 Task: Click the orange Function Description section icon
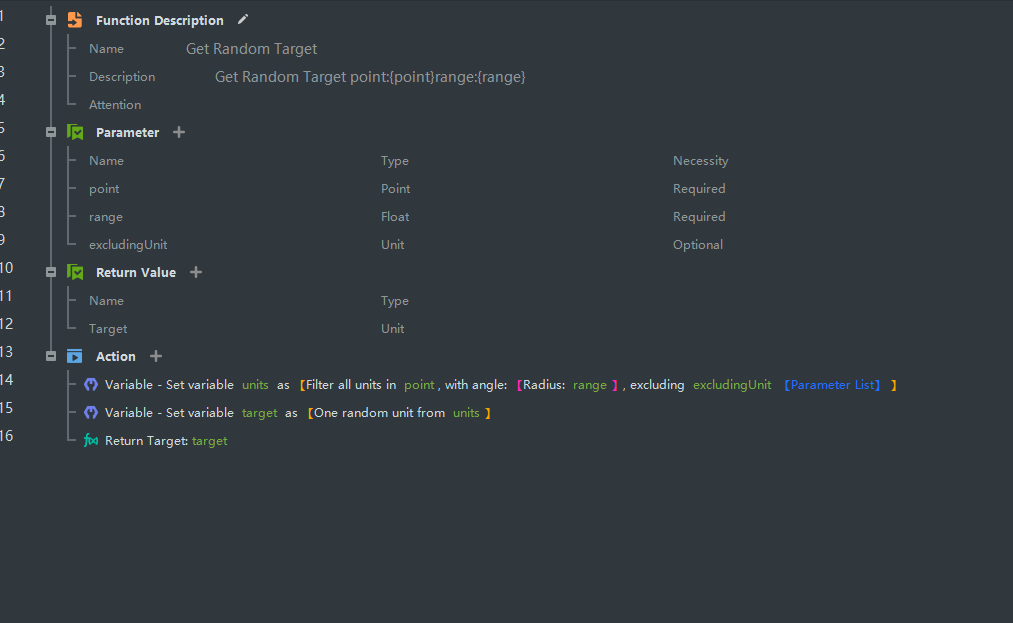tap(75, 20)
